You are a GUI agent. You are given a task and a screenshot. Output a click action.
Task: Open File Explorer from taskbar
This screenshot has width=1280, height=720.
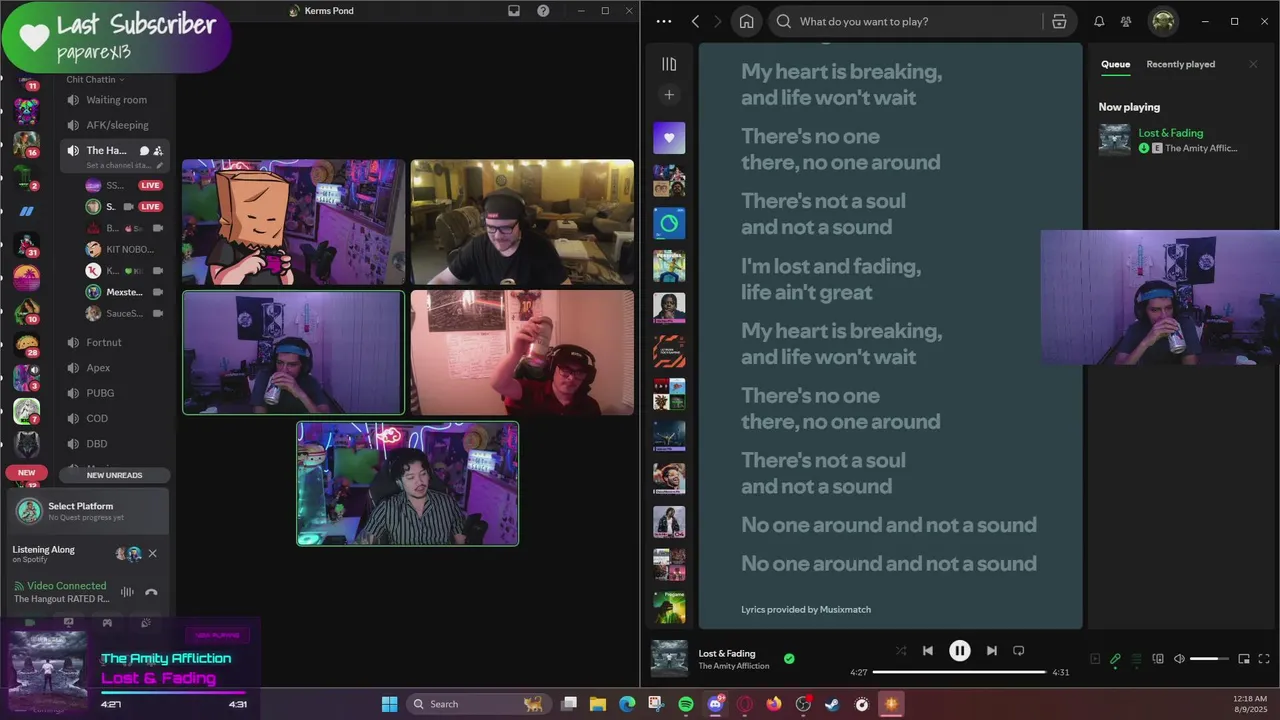click(598, 704)
